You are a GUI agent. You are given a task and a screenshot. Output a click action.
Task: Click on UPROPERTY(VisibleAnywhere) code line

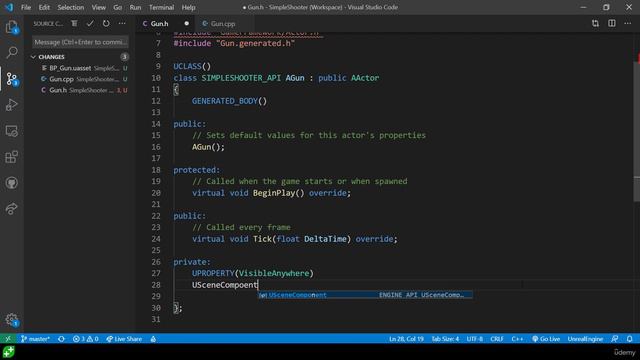pyautogui.click(x=253, y=273)
